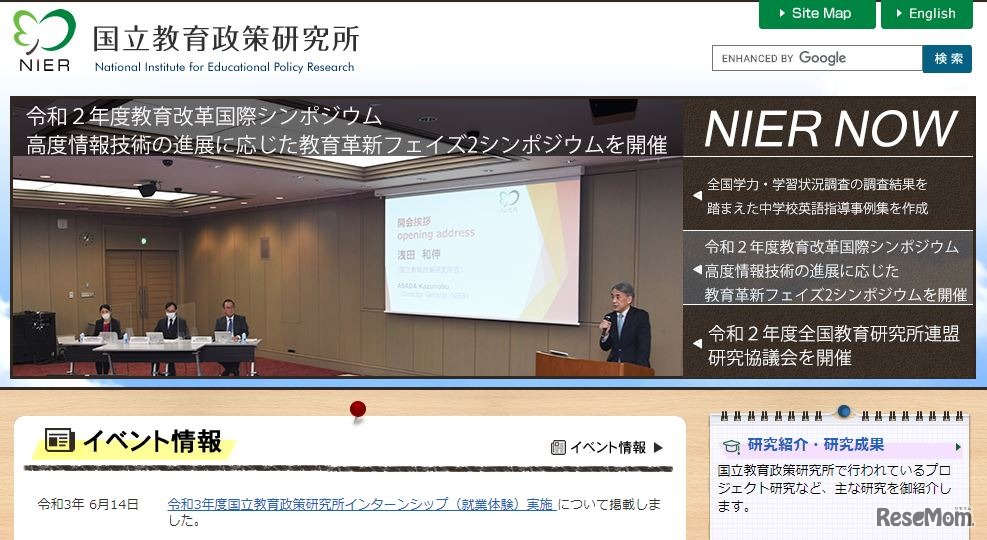The height and width of the screenshot is (540, 987).
Task: Select 教育革新フェイズ2シンポジウム NIER NOW item
Action: (828, 269)
